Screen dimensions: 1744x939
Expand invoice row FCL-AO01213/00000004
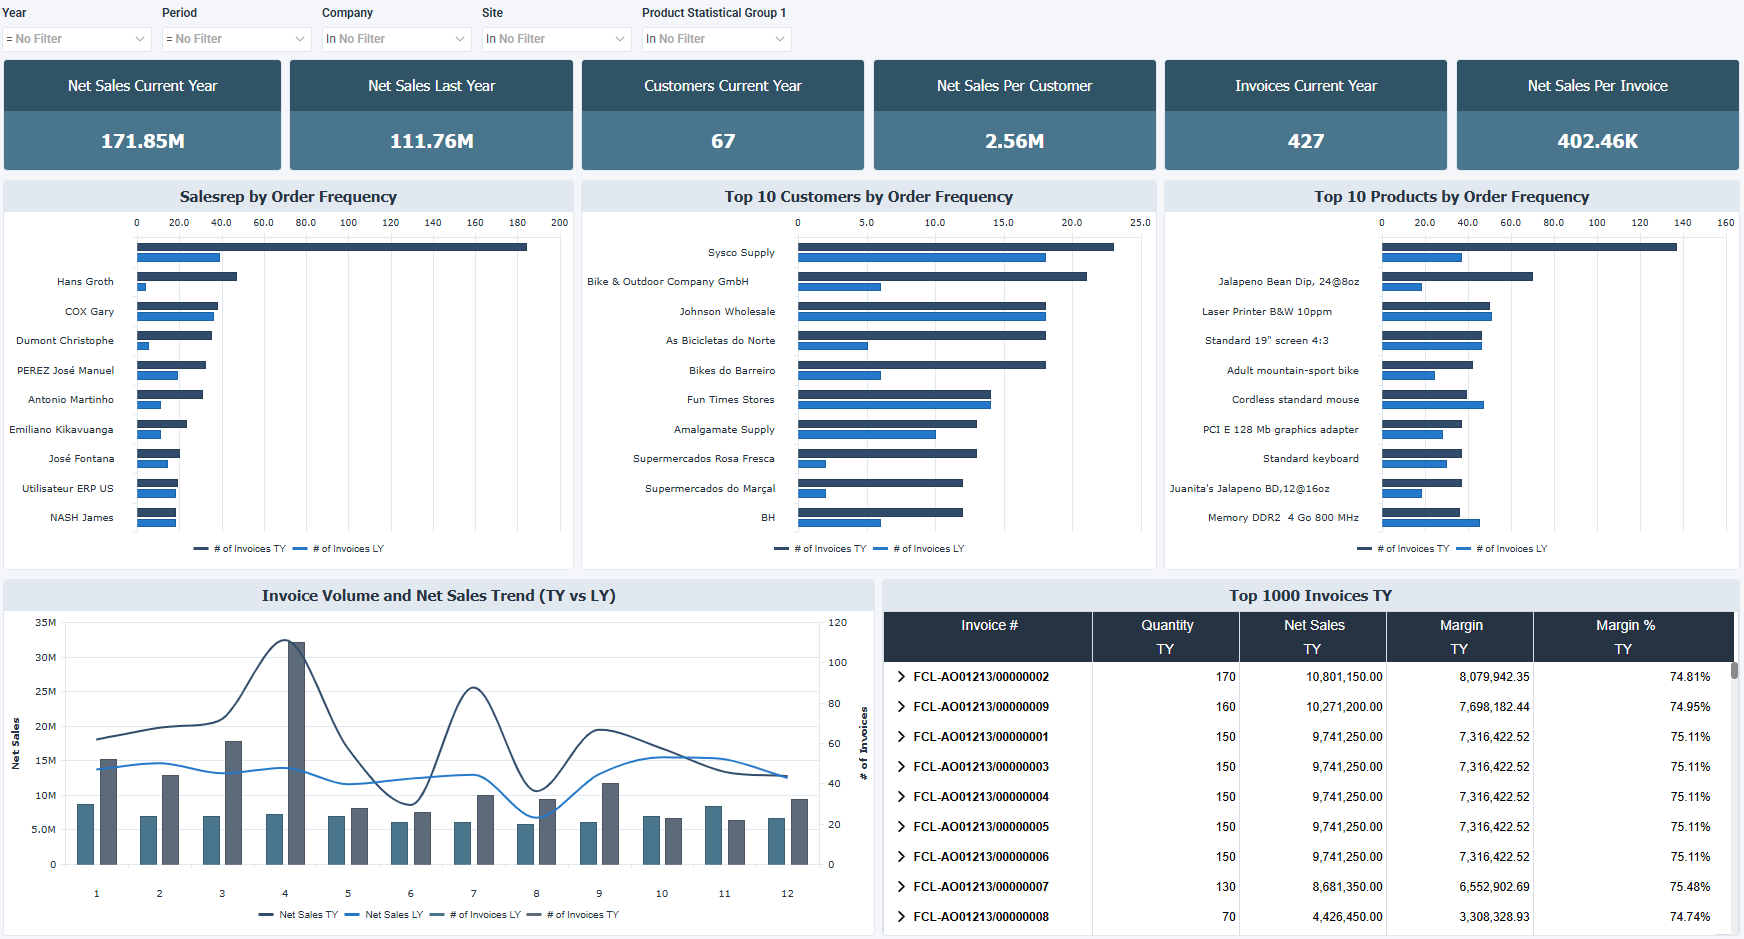coord(901,797)
